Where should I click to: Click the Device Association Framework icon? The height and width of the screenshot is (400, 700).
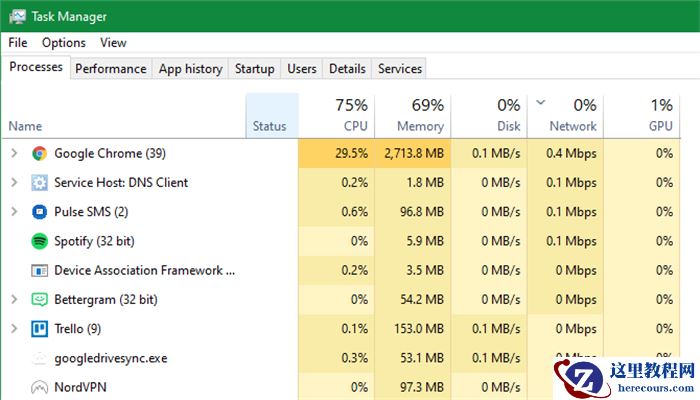(x=39, y=271)
